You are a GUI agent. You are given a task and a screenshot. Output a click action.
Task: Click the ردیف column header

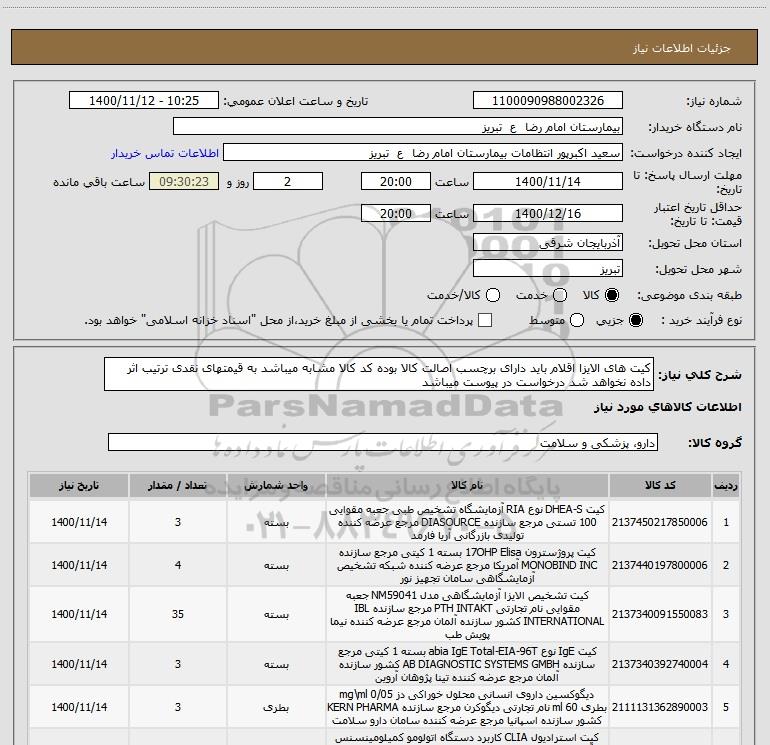[726, 486]
